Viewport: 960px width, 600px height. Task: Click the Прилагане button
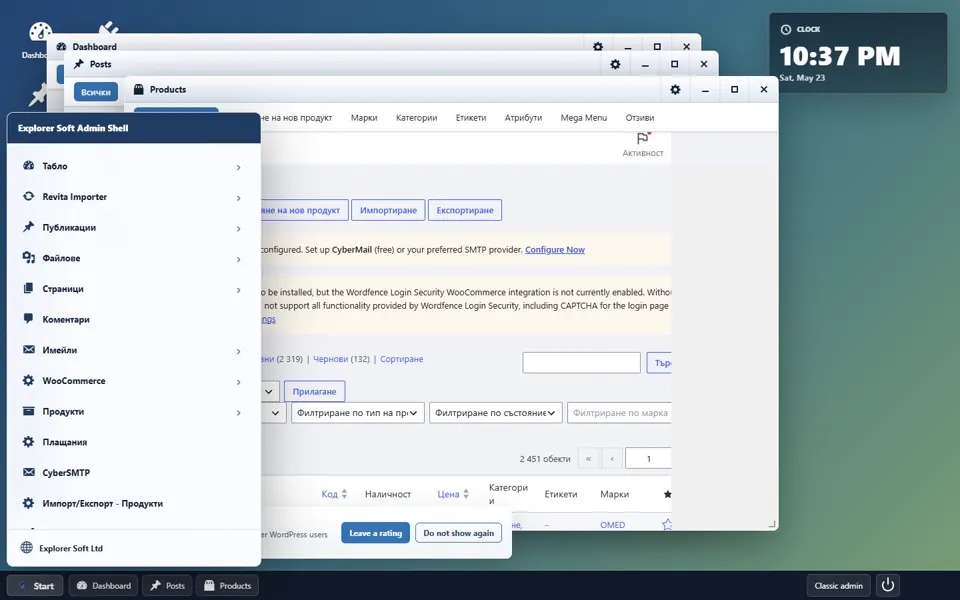click(x=314, y=391)
